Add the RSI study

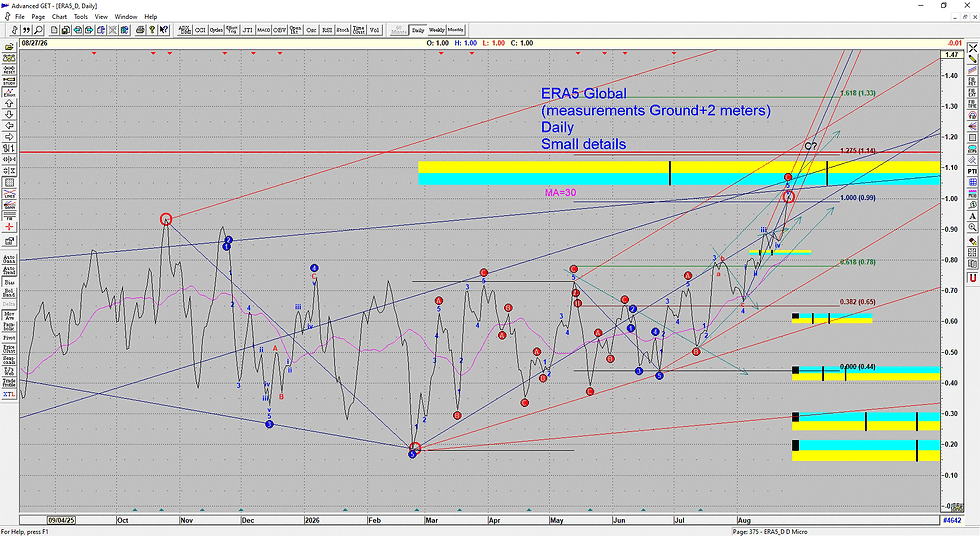coord(327,29)
